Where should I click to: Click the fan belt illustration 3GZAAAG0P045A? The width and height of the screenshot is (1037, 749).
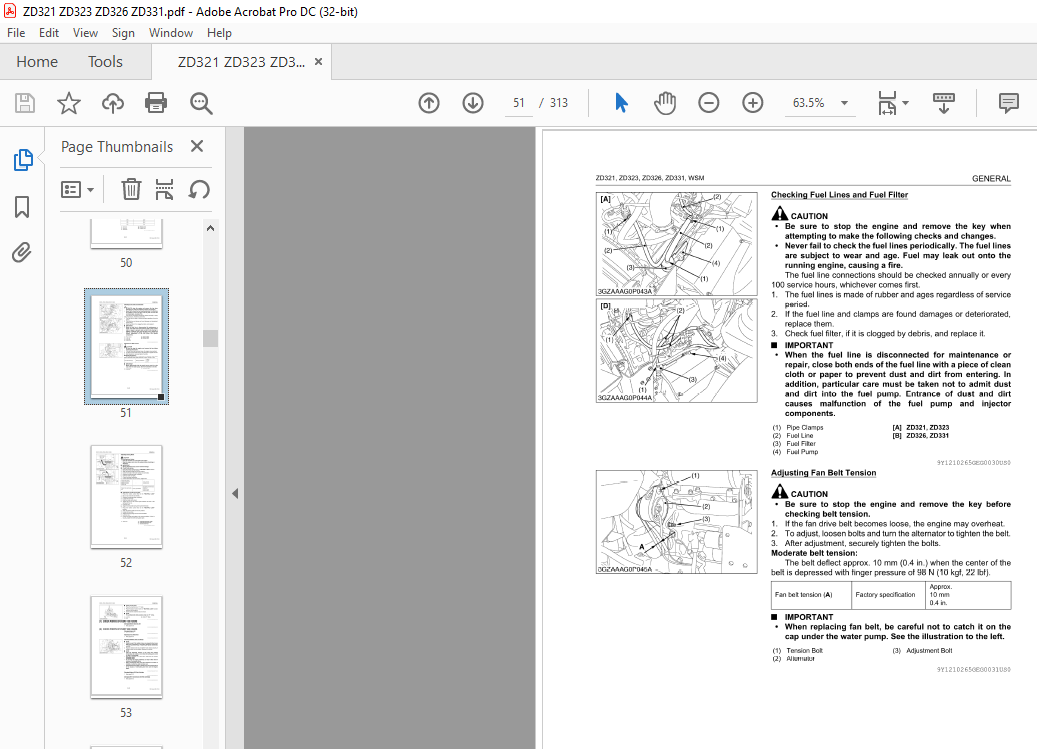click(677, 522)
